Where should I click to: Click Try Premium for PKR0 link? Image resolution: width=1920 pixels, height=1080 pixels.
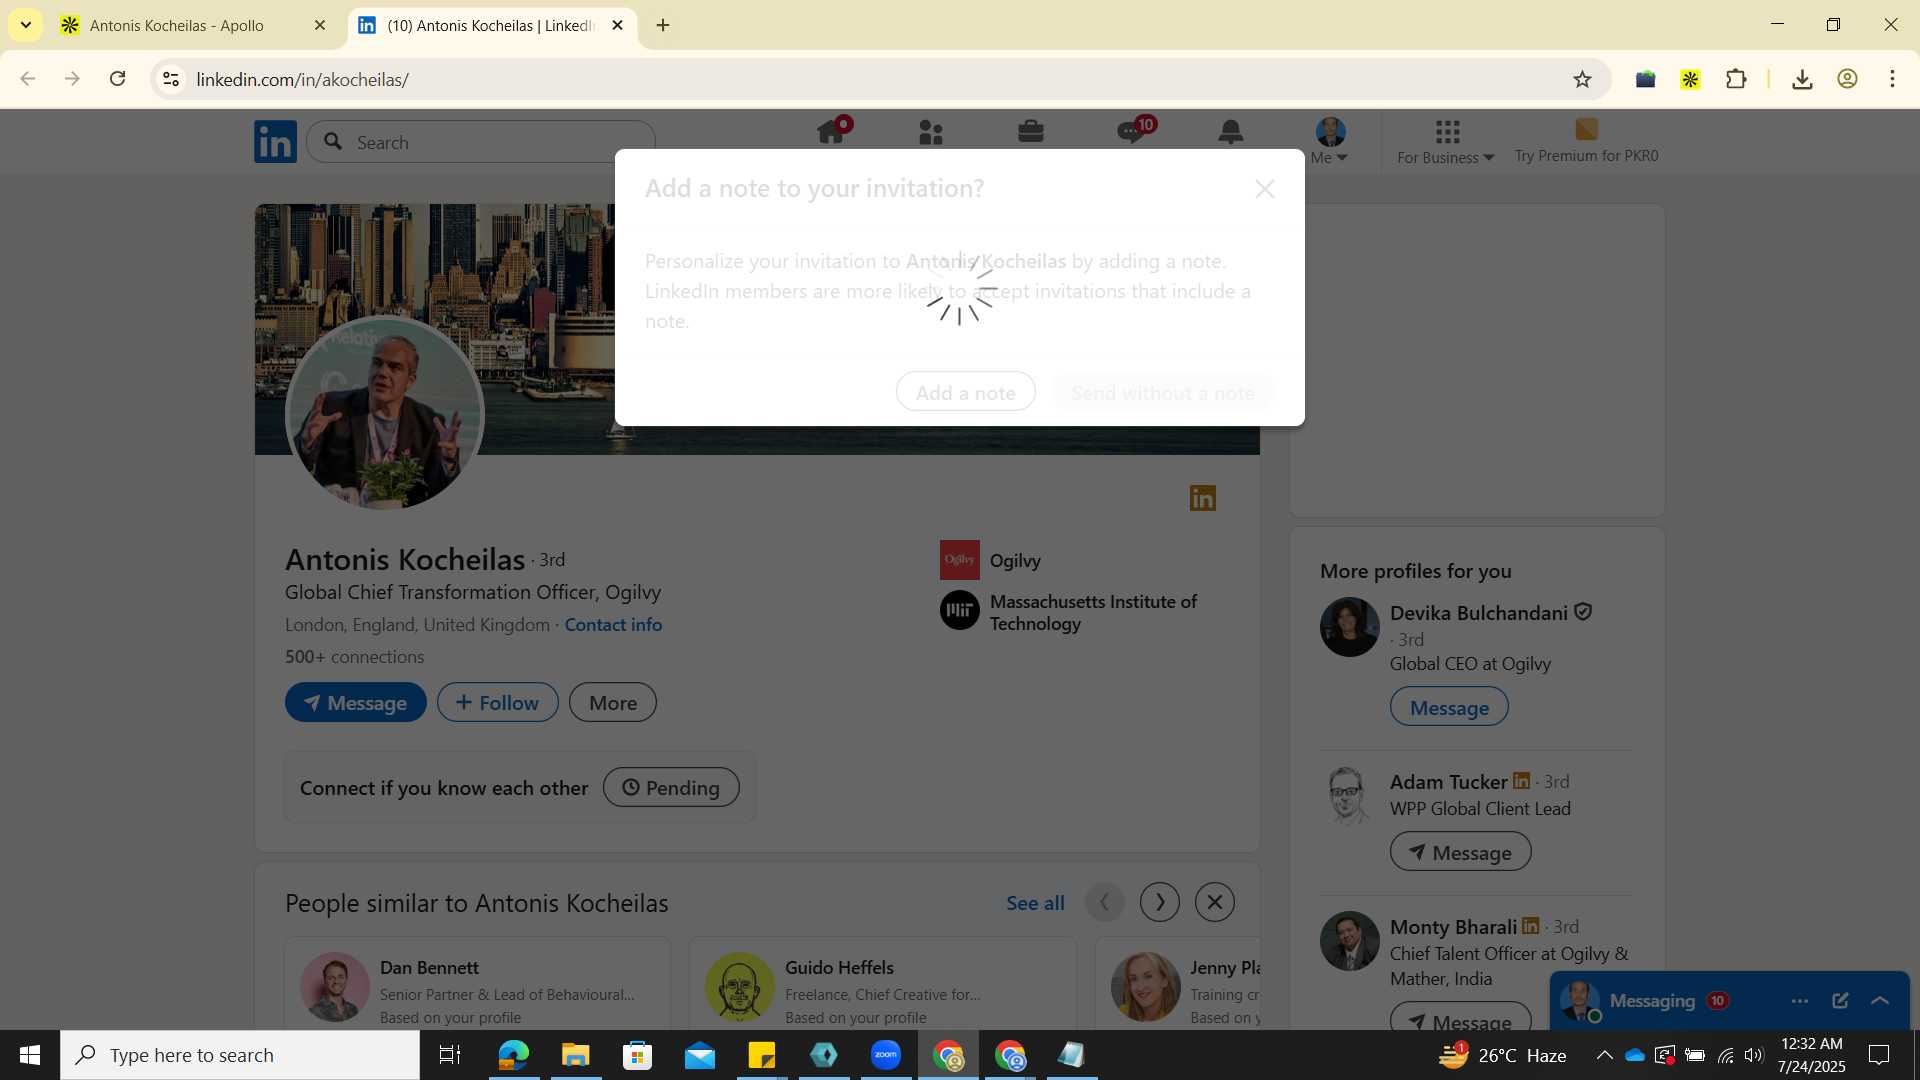[1586, 141]
